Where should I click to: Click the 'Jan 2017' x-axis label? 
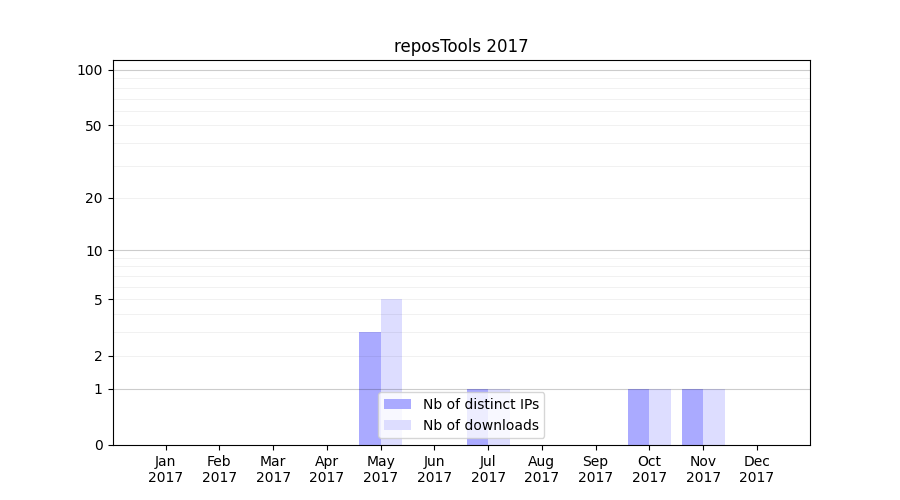[x=166, y=469]
